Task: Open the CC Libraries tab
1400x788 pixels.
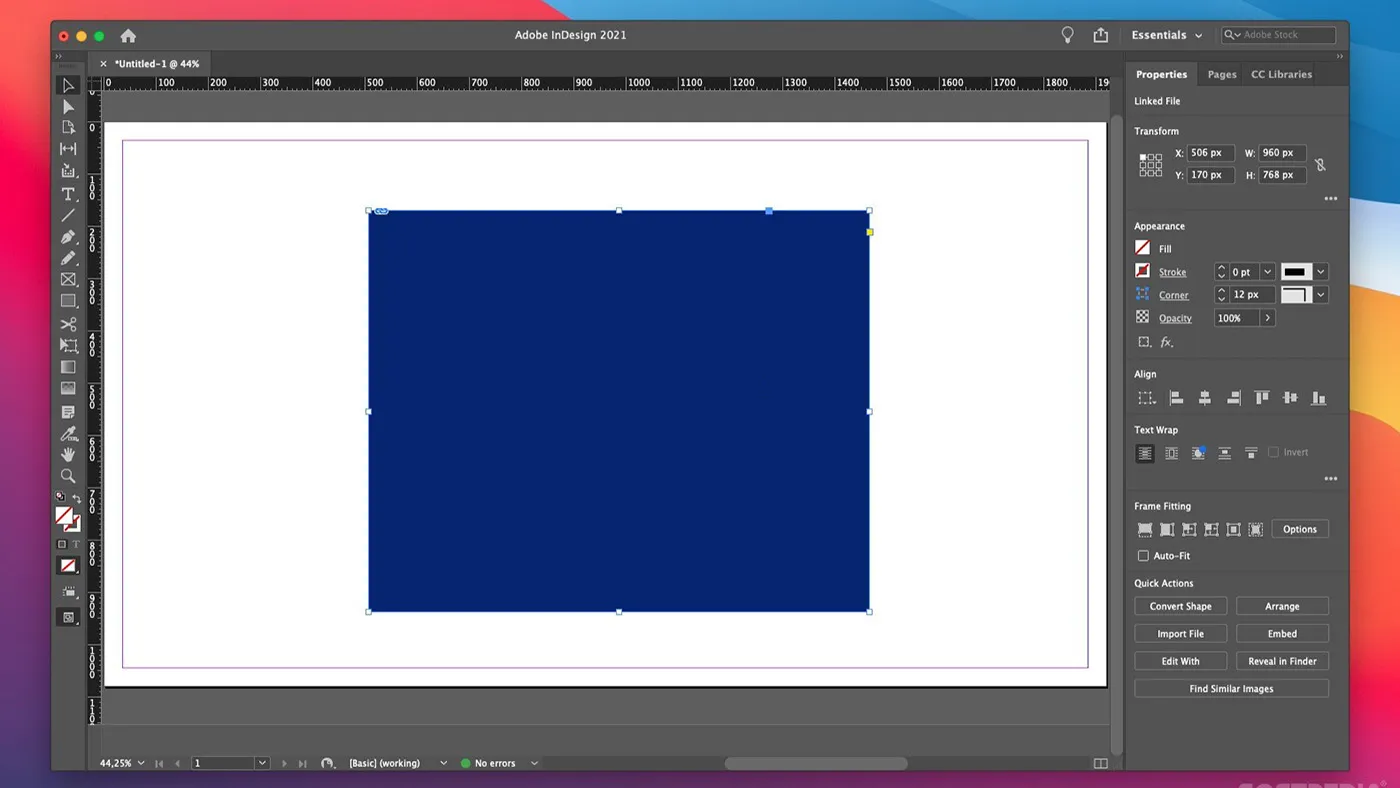Action: click(x=1281, y=74)
